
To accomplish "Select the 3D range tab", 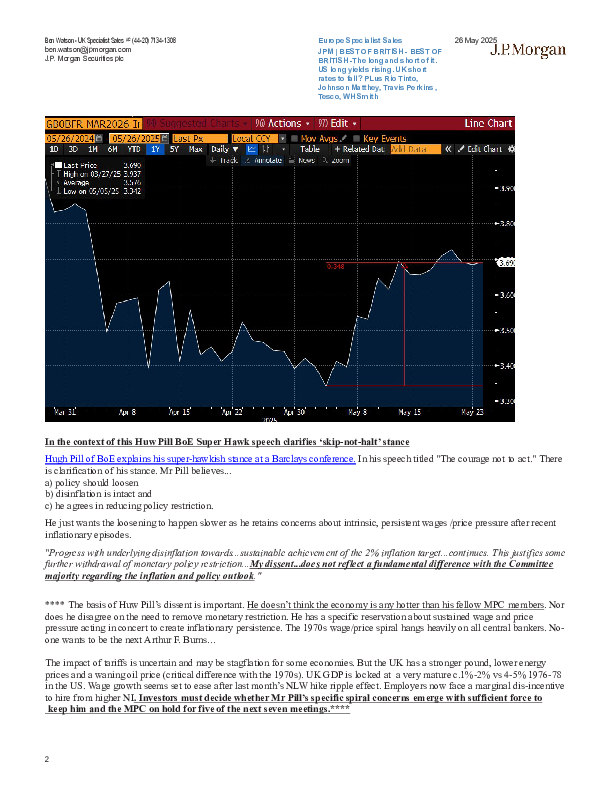I will pos(73,149).
